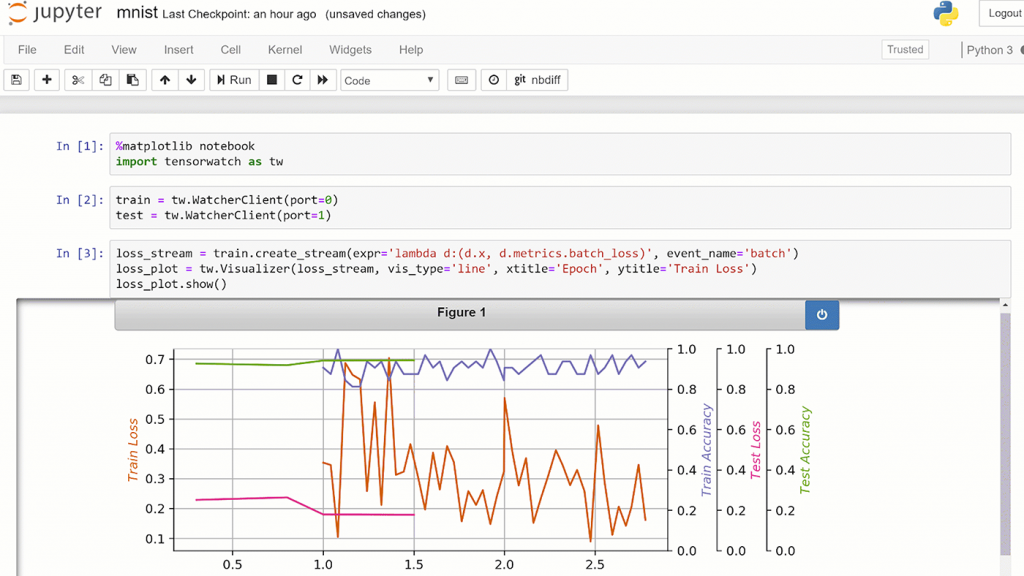Open the Cell menu
This screenshot has width=1024, height=576.
point(230,49)
